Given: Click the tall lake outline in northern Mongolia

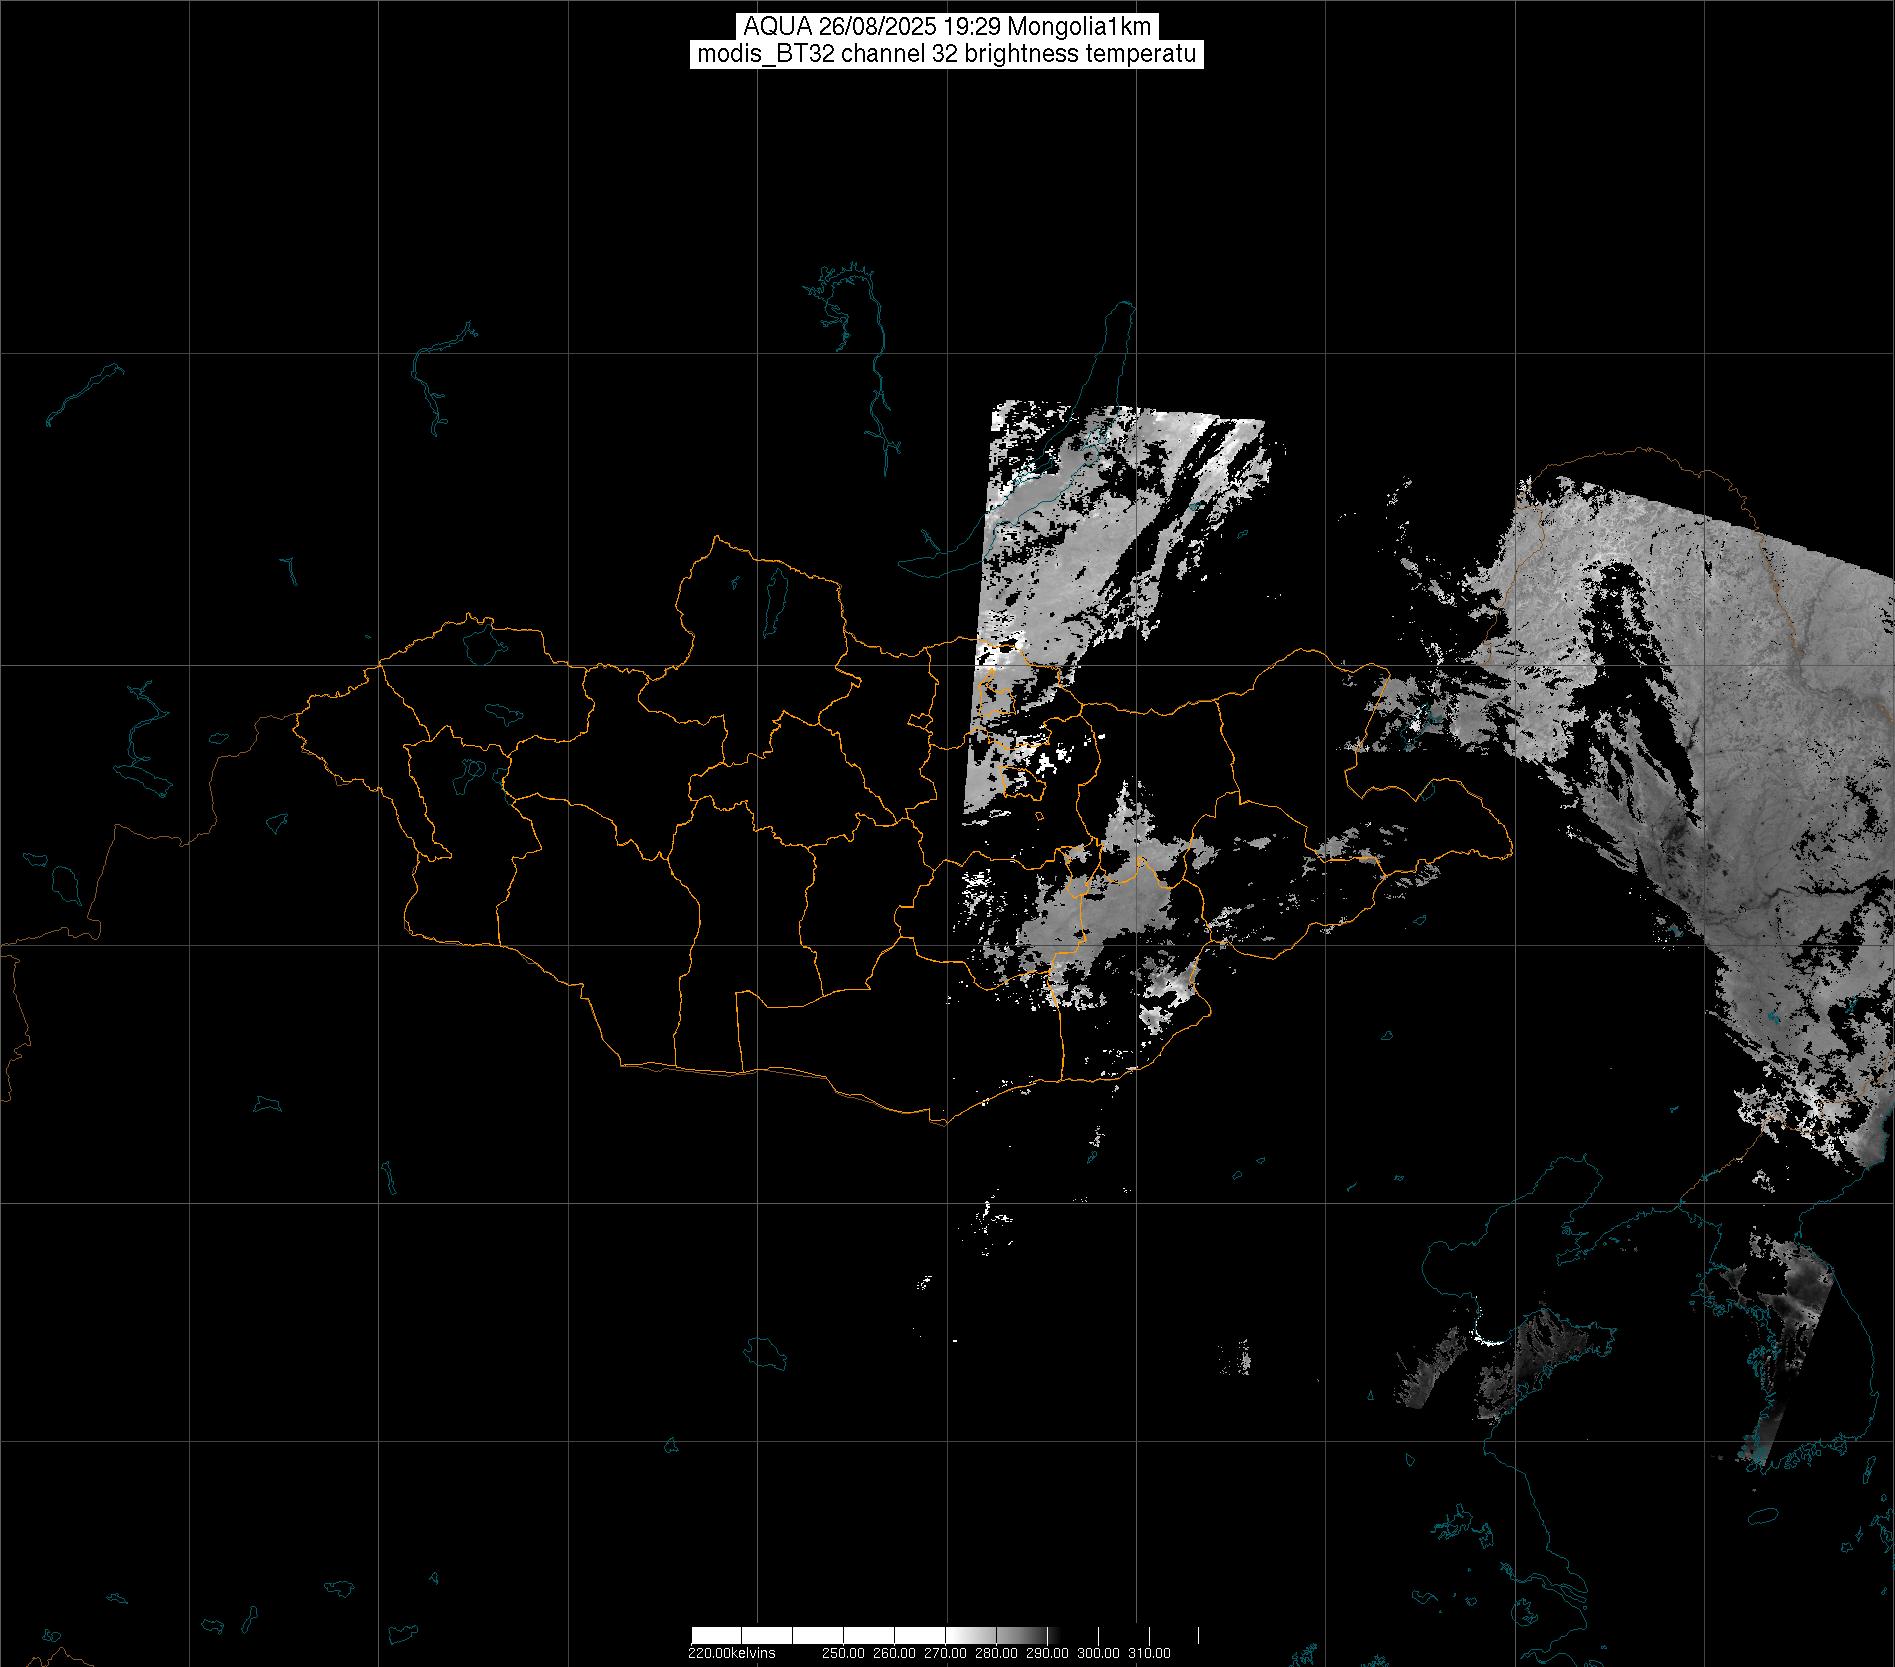Looking at the screenshot, I should coord(774,596).
